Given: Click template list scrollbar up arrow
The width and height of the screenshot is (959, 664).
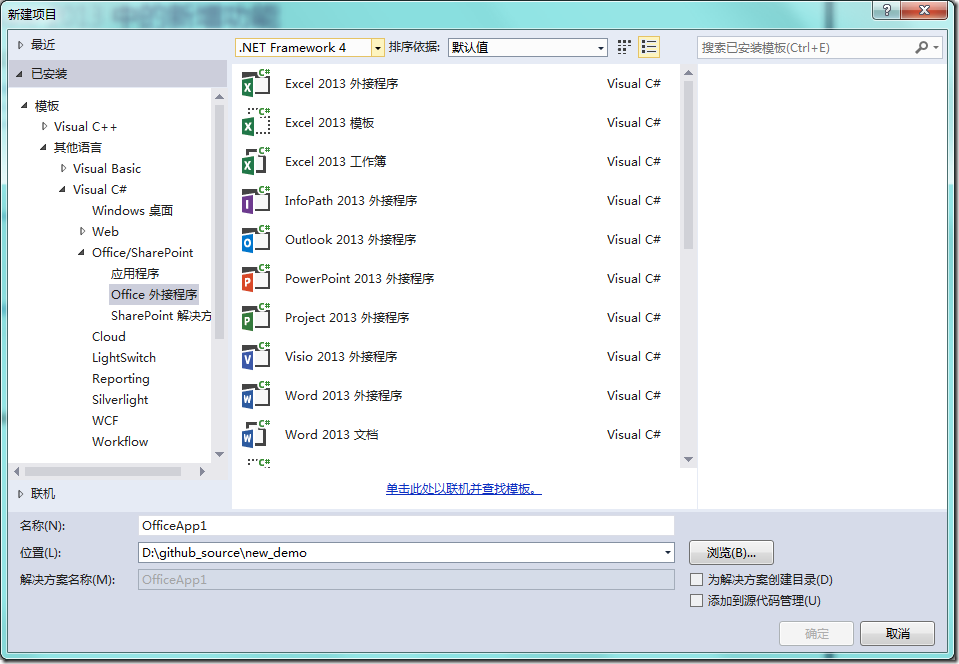Looking at the screenshot, I should tap(688, 73).
